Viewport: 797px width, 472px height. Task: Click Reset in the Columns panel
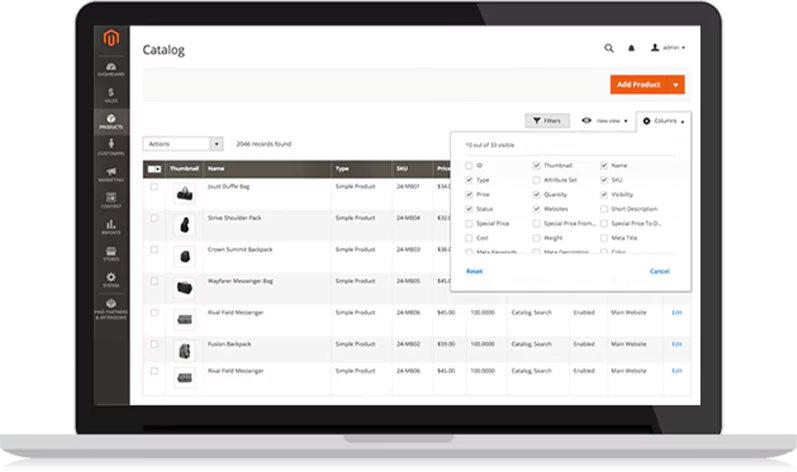tap(474, 271)
